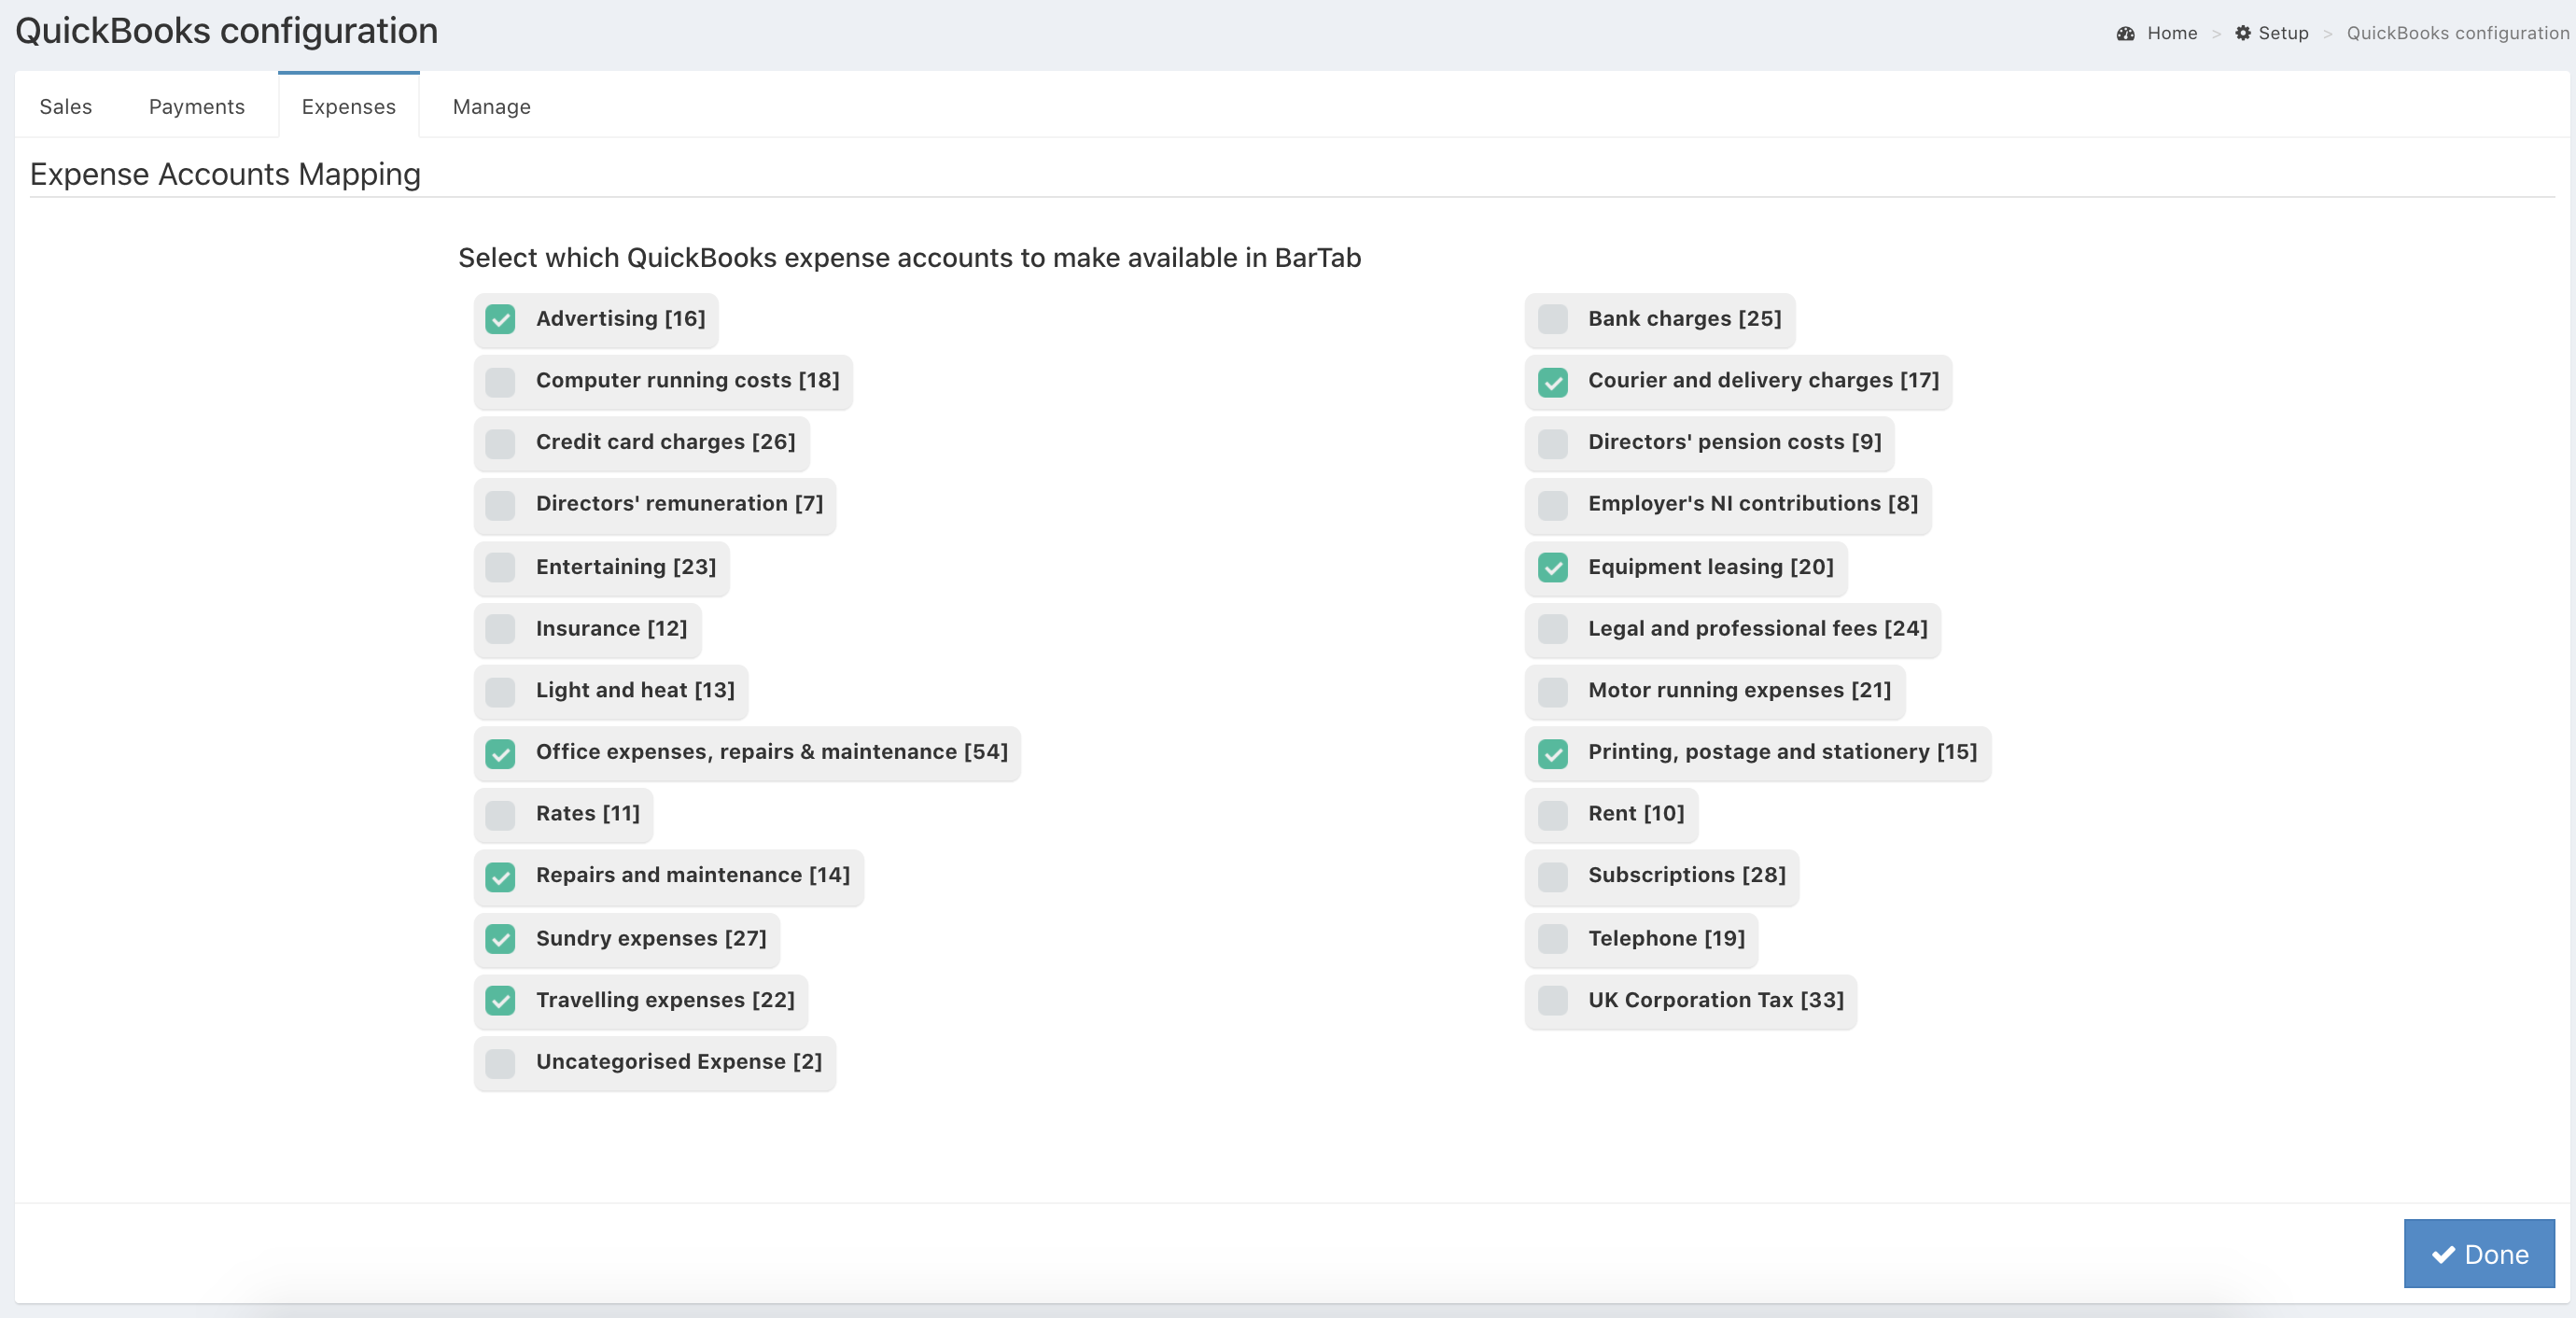Enable the Insurance [12] expense account
This screenshot has width=2576, height=1318.
(x=500, y=629)
